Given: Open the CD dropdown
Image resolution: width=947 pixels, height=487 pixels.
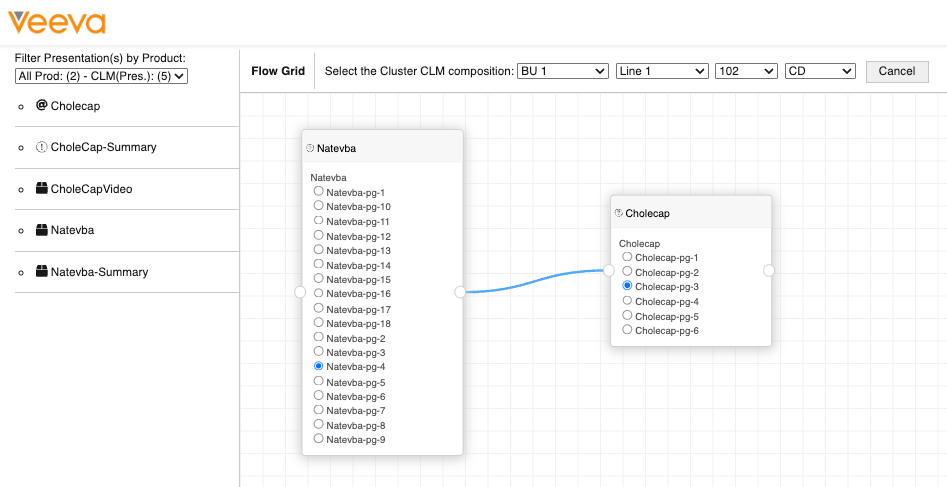Looking at the screenshot, I should 820,71.
